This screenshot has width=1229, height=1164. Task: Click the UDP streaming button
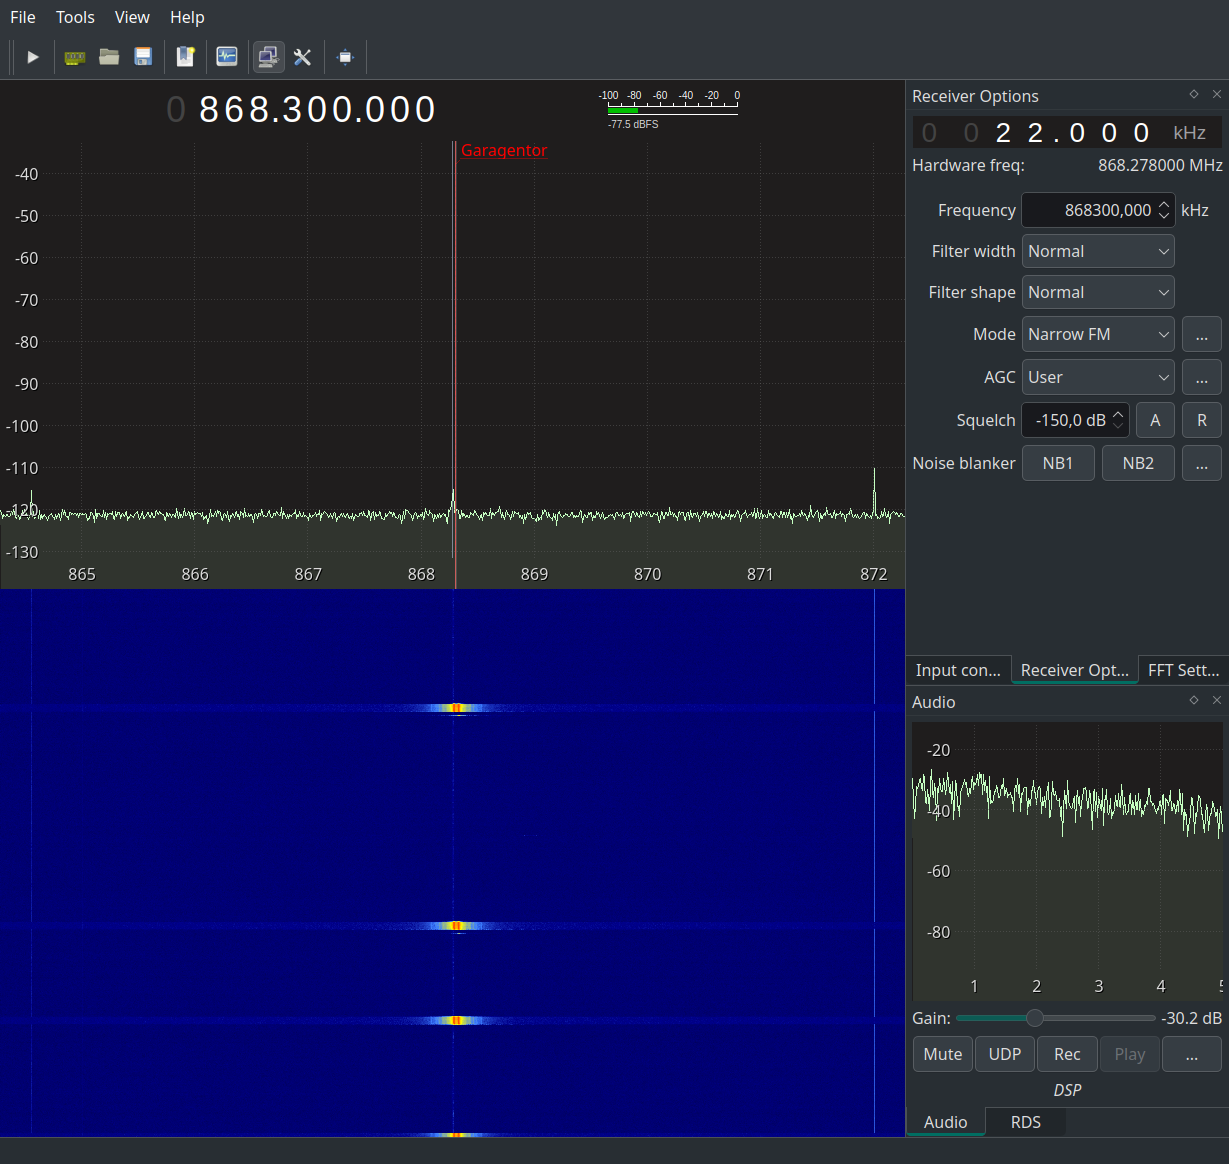[x=1005, y=1054]
